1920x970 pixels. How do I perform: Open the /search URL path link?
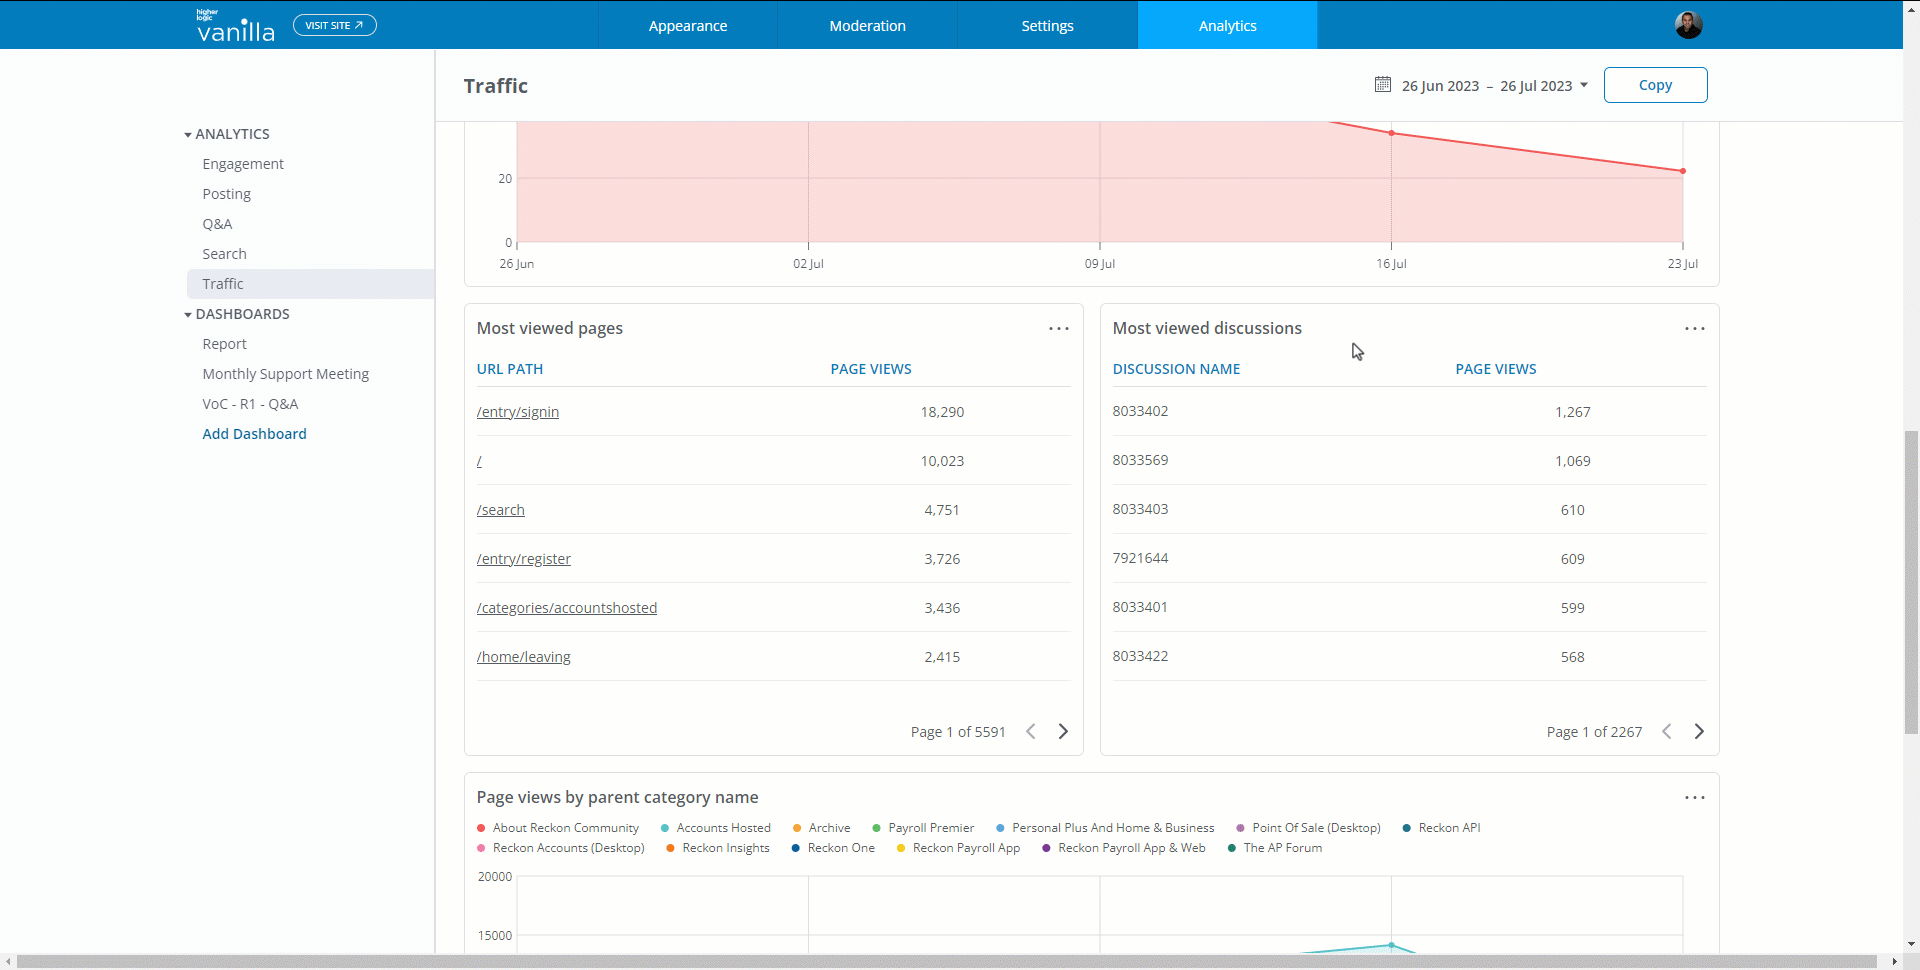501,510
